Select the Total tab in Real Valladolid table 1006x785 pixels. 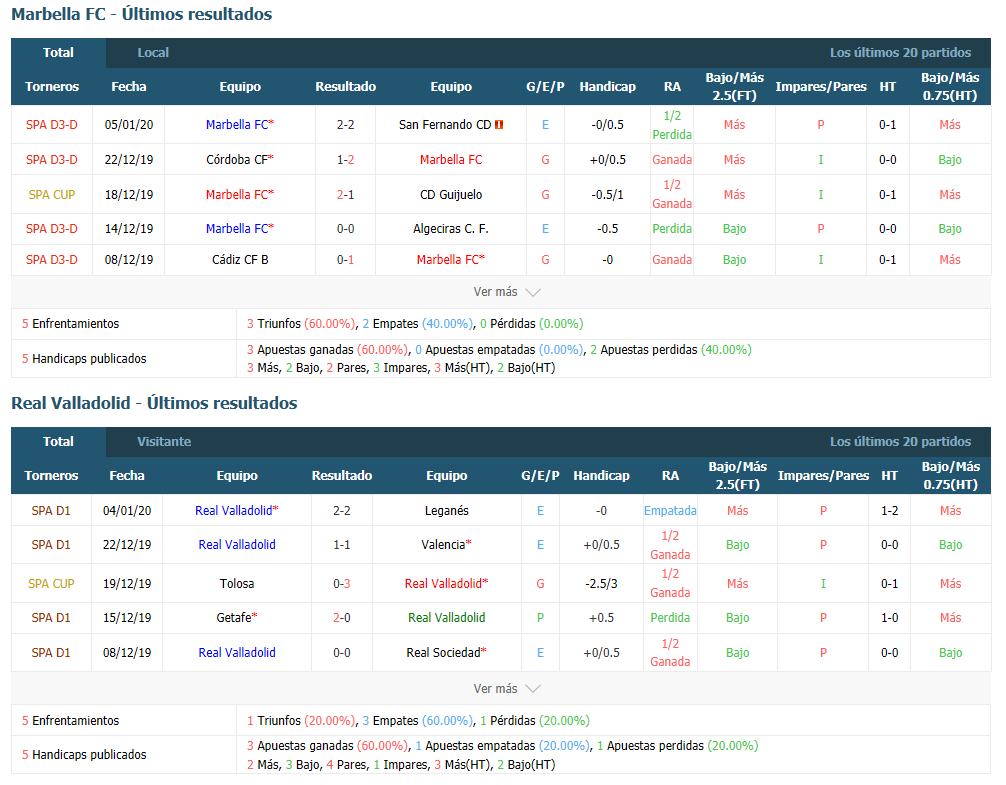point(58,442)
